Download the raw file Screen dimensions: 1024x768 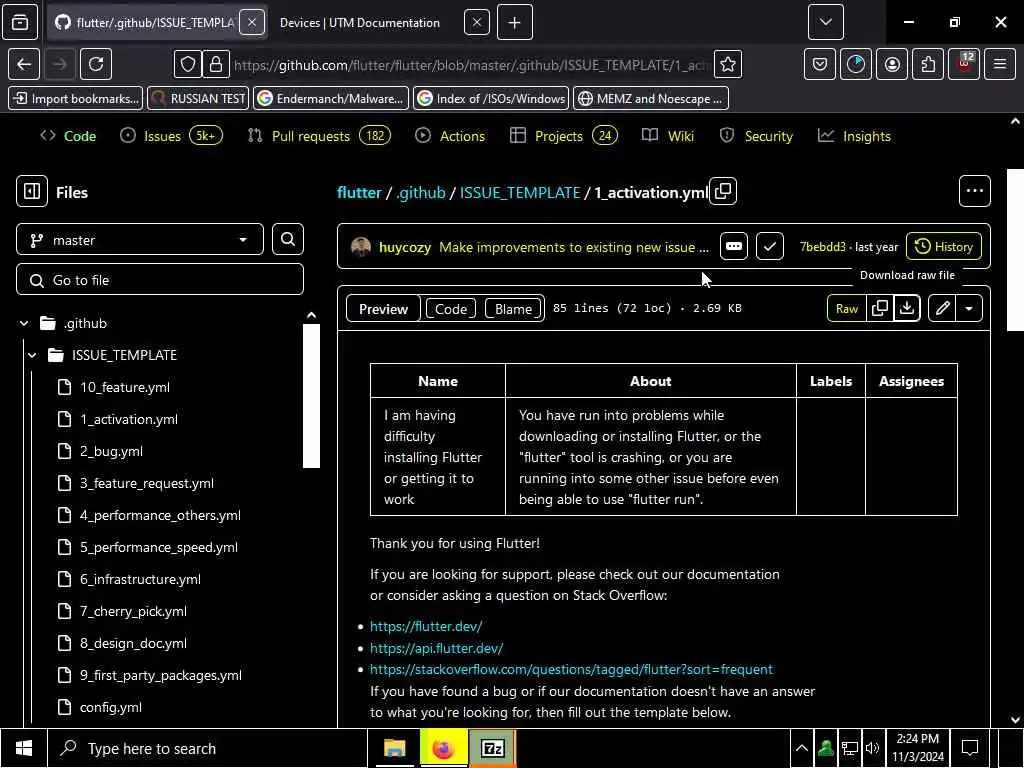pos(906,308)
